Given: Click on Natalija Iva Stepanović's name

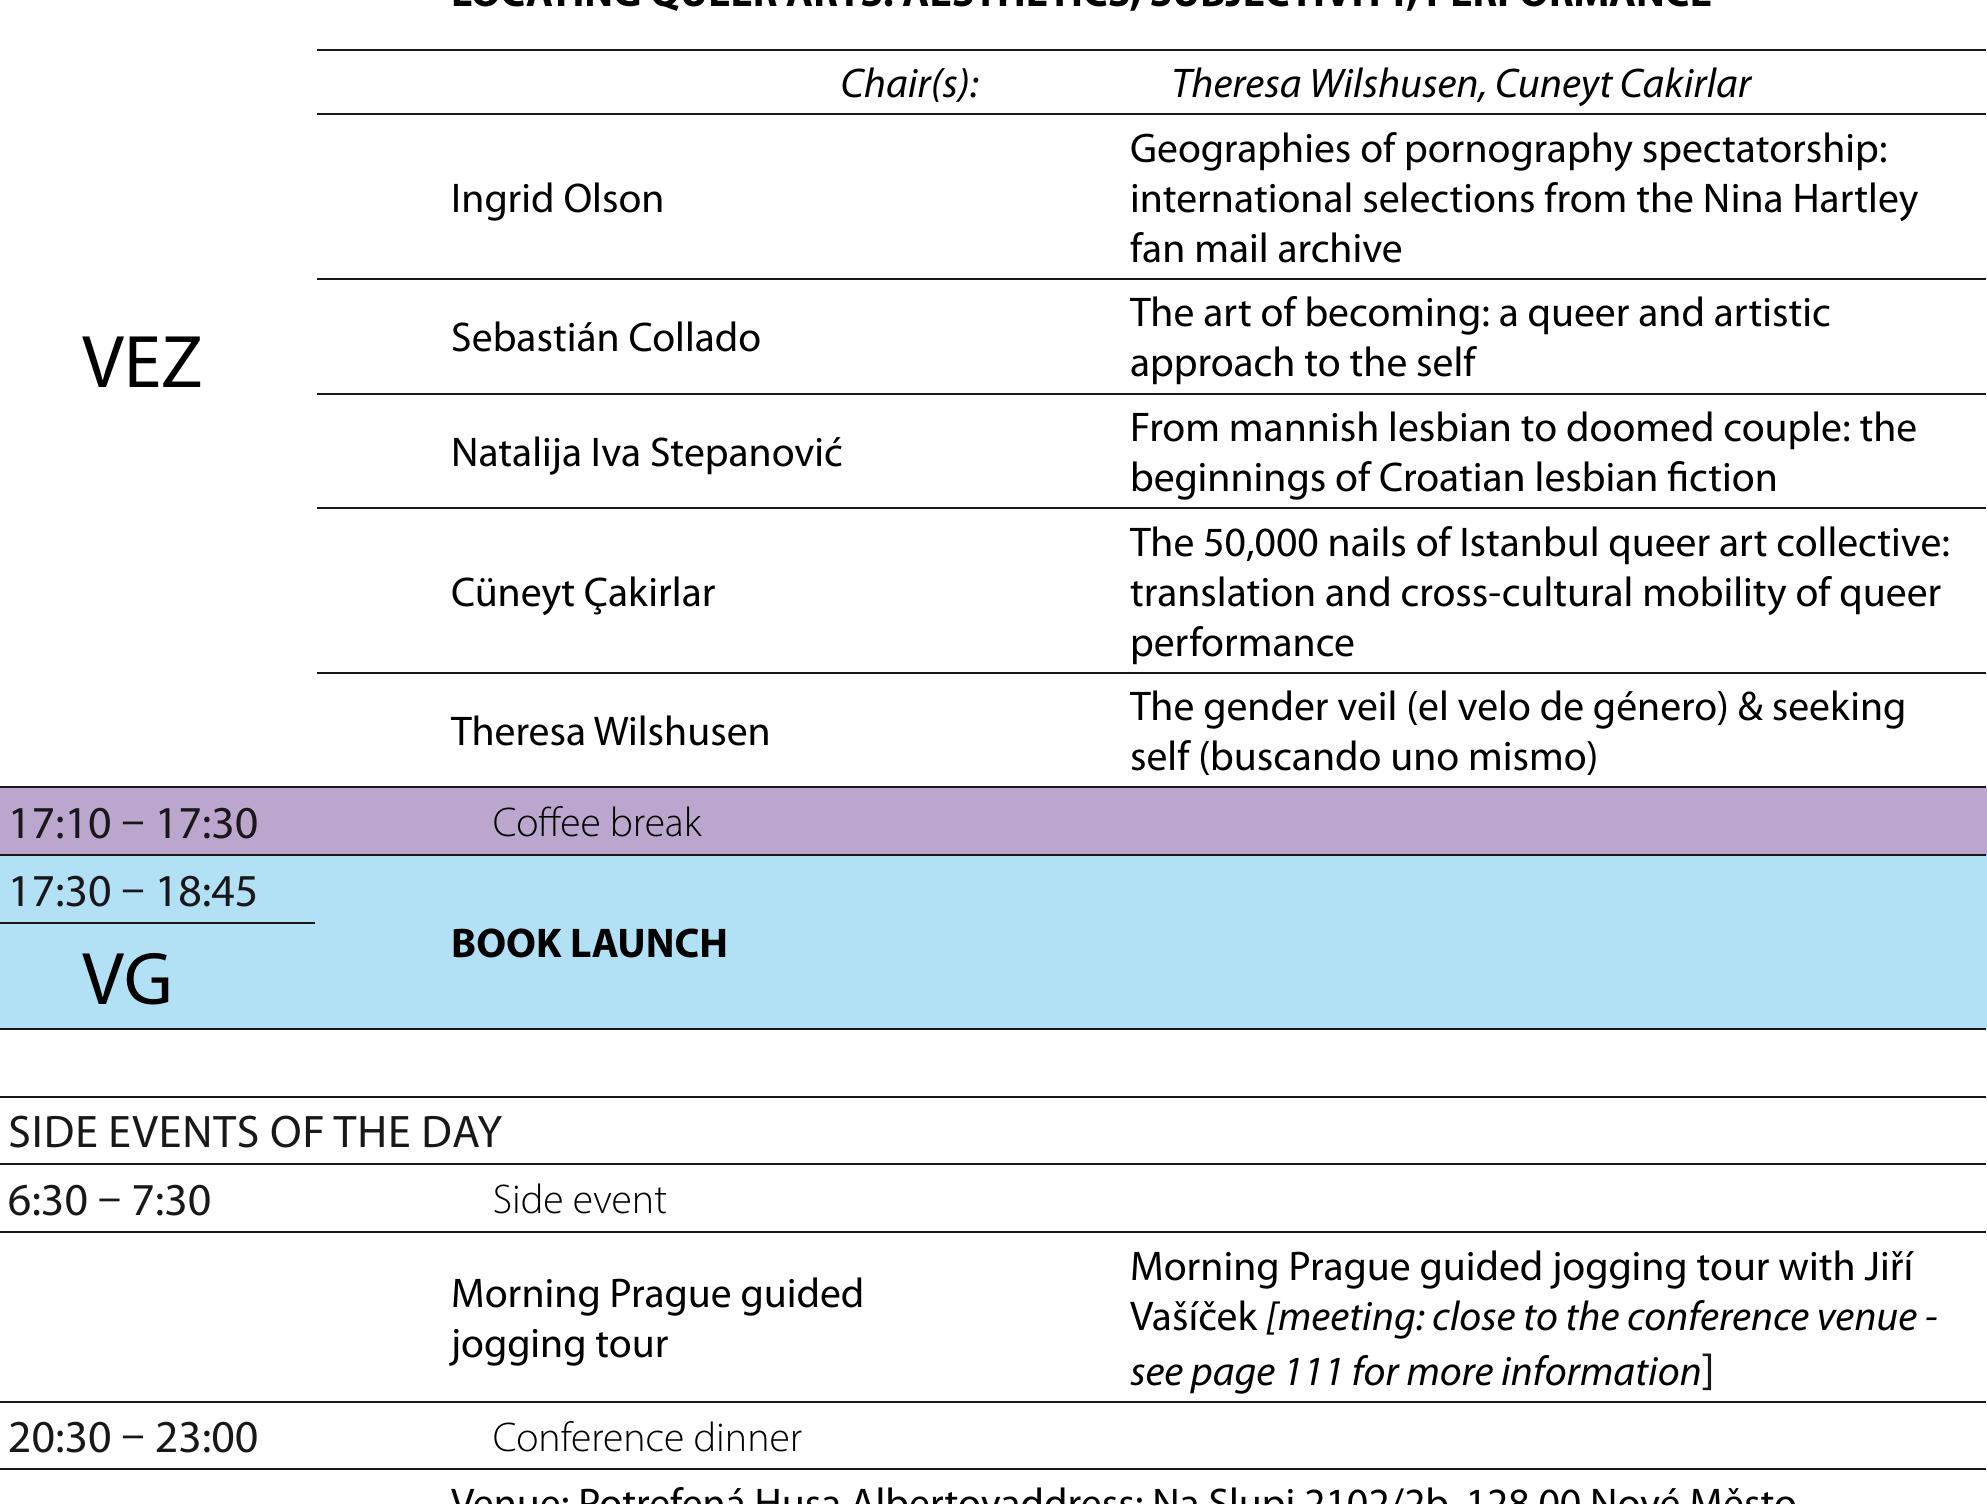Looking at the screenshot, I should 646,453.
